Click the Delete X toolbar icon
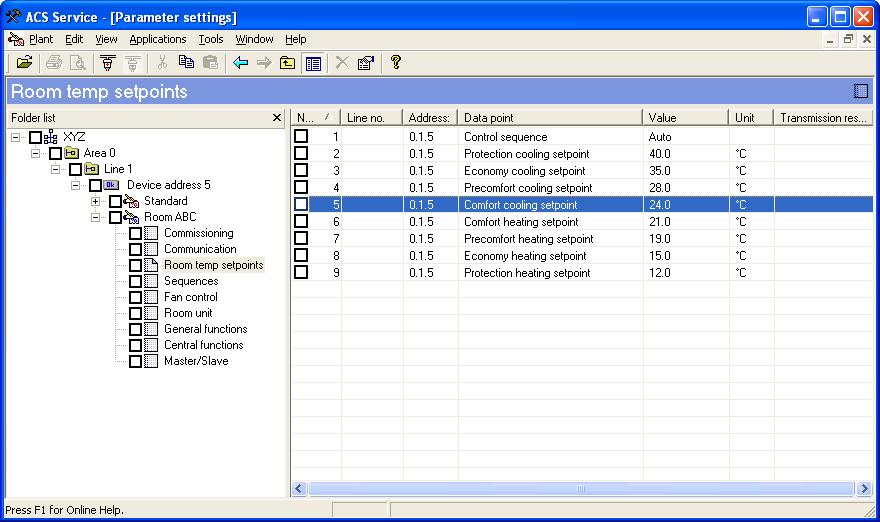This screenshot has width=880, height=522. 342,62
